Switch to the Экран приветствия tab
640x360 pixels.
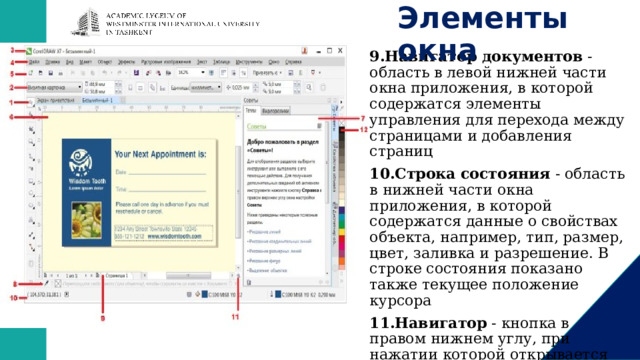56,100
